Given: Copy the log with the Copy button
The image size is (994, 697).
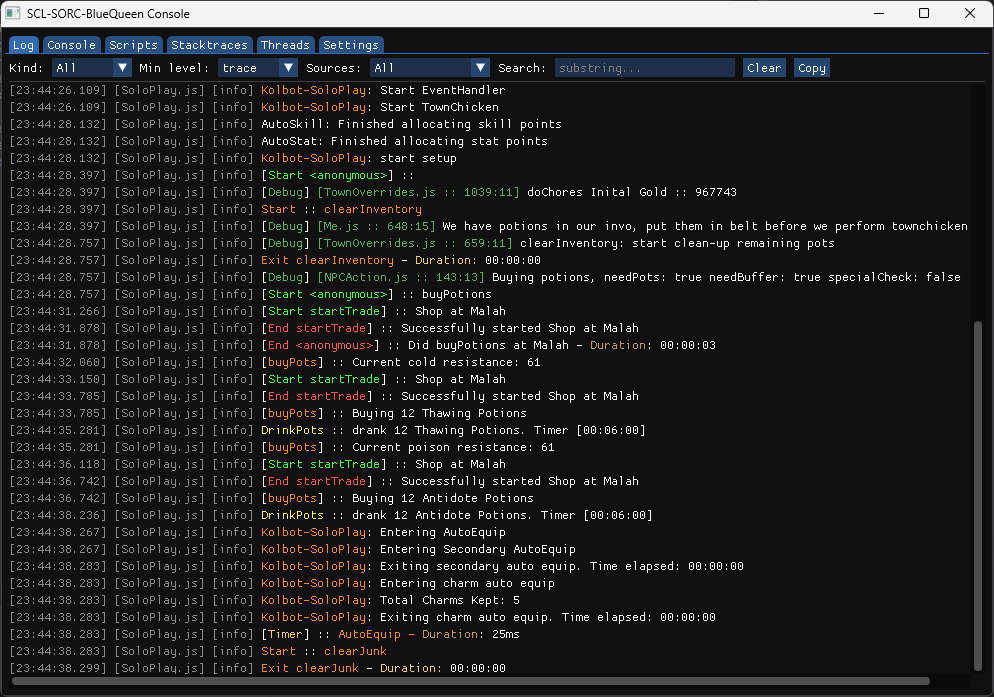Looking at the screenshot, I should click(811, 68).
